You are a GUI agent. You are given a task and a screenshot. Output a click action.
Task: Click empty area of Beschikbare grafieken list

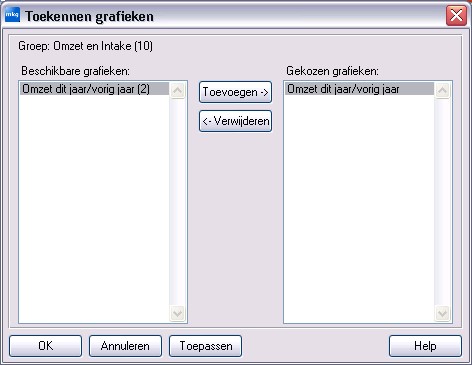94,208
